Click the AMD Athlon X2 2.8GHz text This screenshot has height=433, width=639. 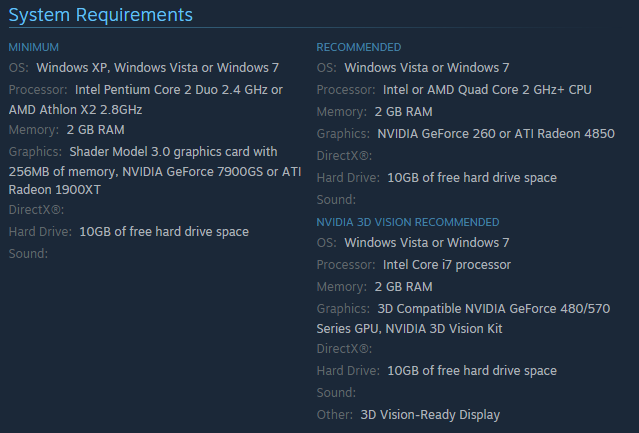tap(76, 110)
